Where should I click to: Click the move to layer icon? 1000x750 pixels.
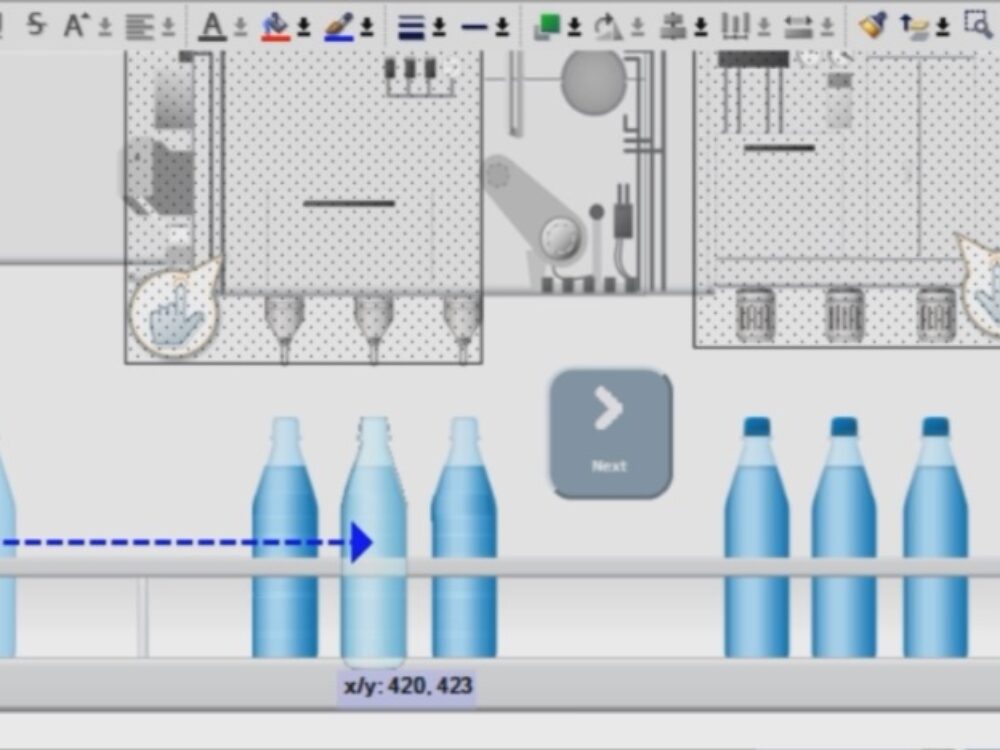(914, 27)
